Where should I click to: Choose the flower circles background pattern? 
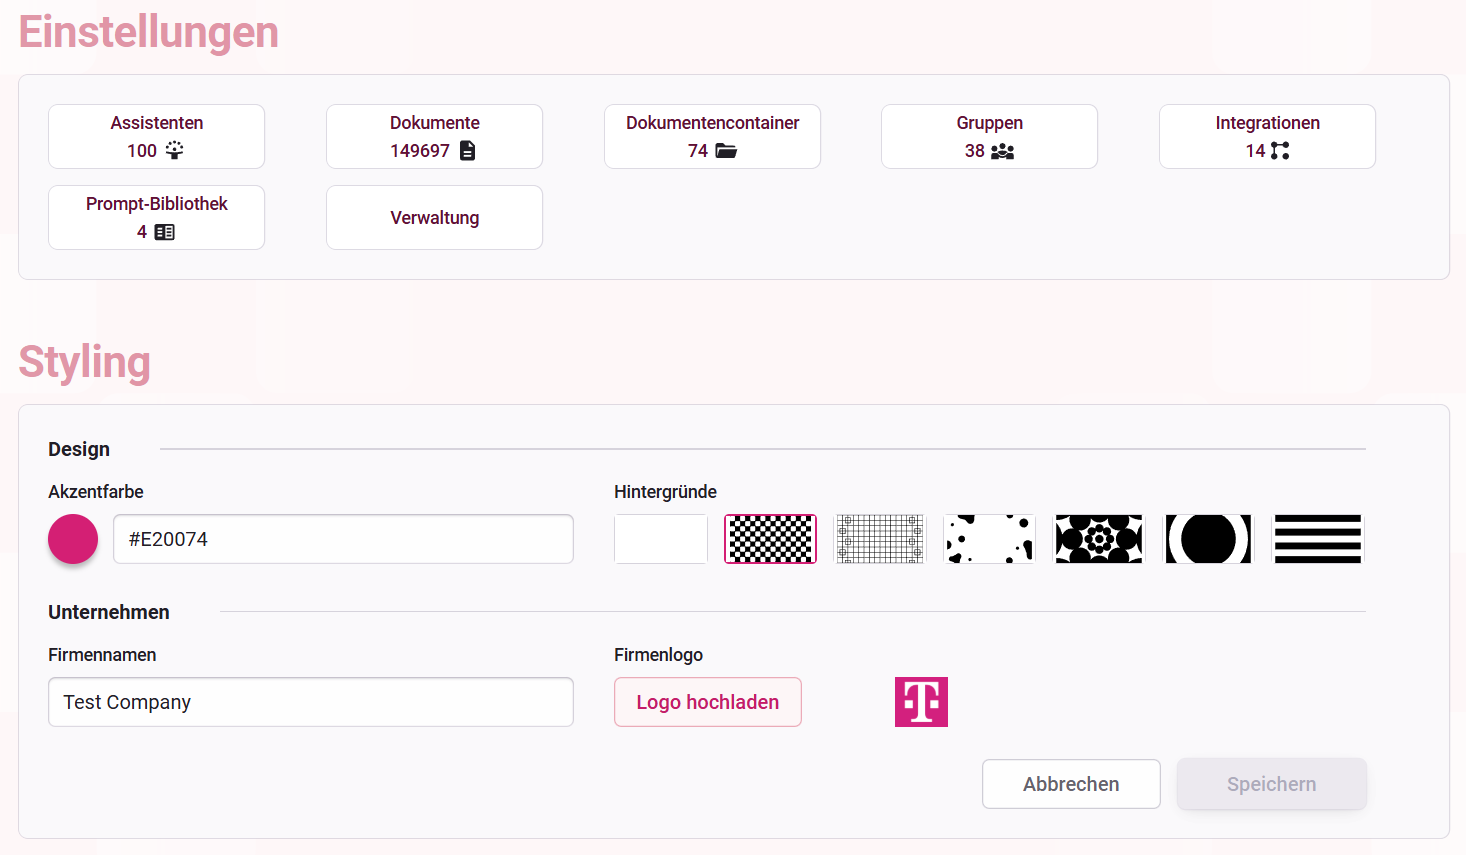tap(1099, 539)
